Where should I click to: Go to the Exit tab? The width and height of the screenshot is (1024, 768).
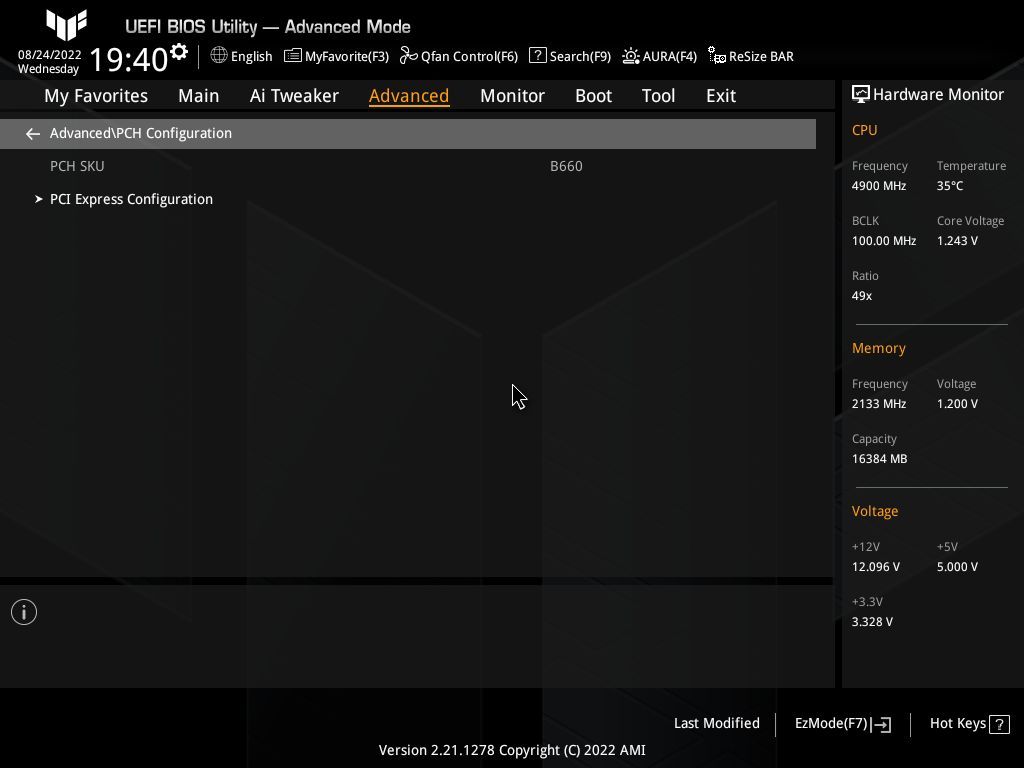click(x=721, y=96)
